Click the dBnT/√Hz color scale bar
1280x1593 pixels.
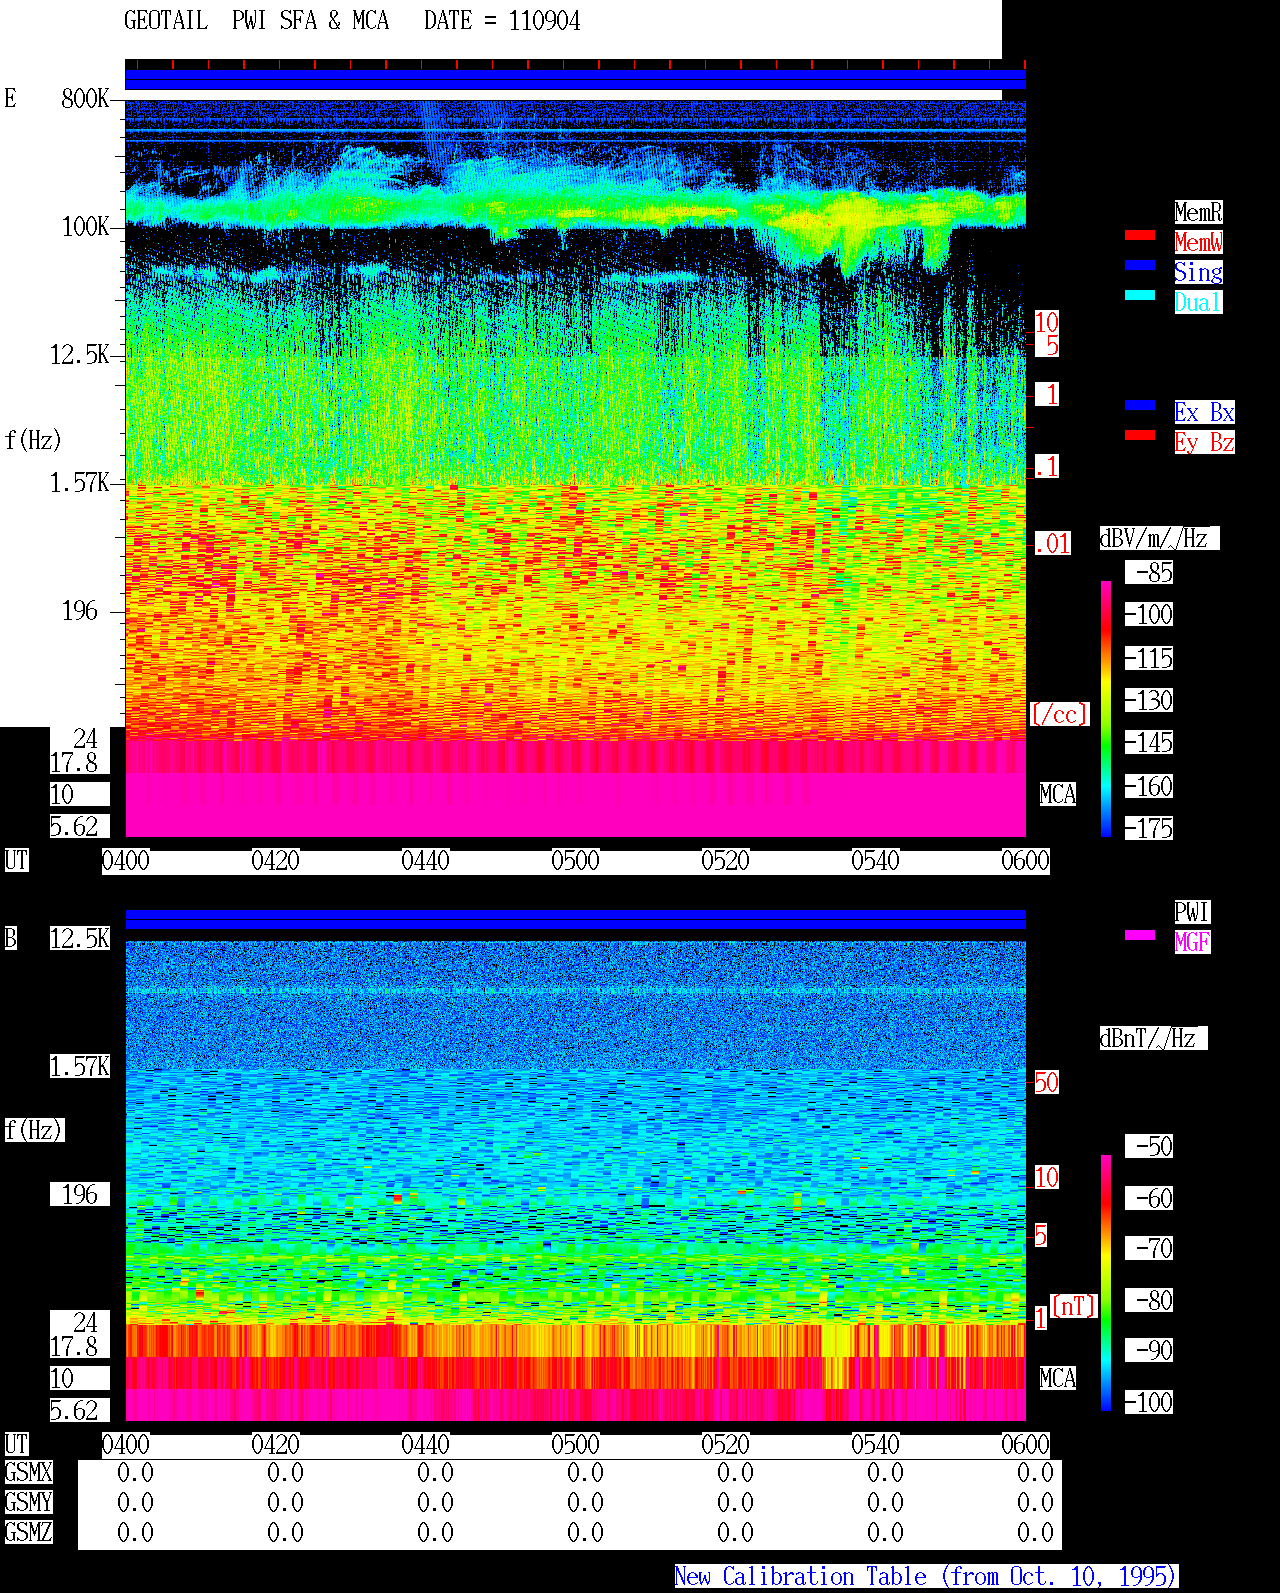1106,1283
